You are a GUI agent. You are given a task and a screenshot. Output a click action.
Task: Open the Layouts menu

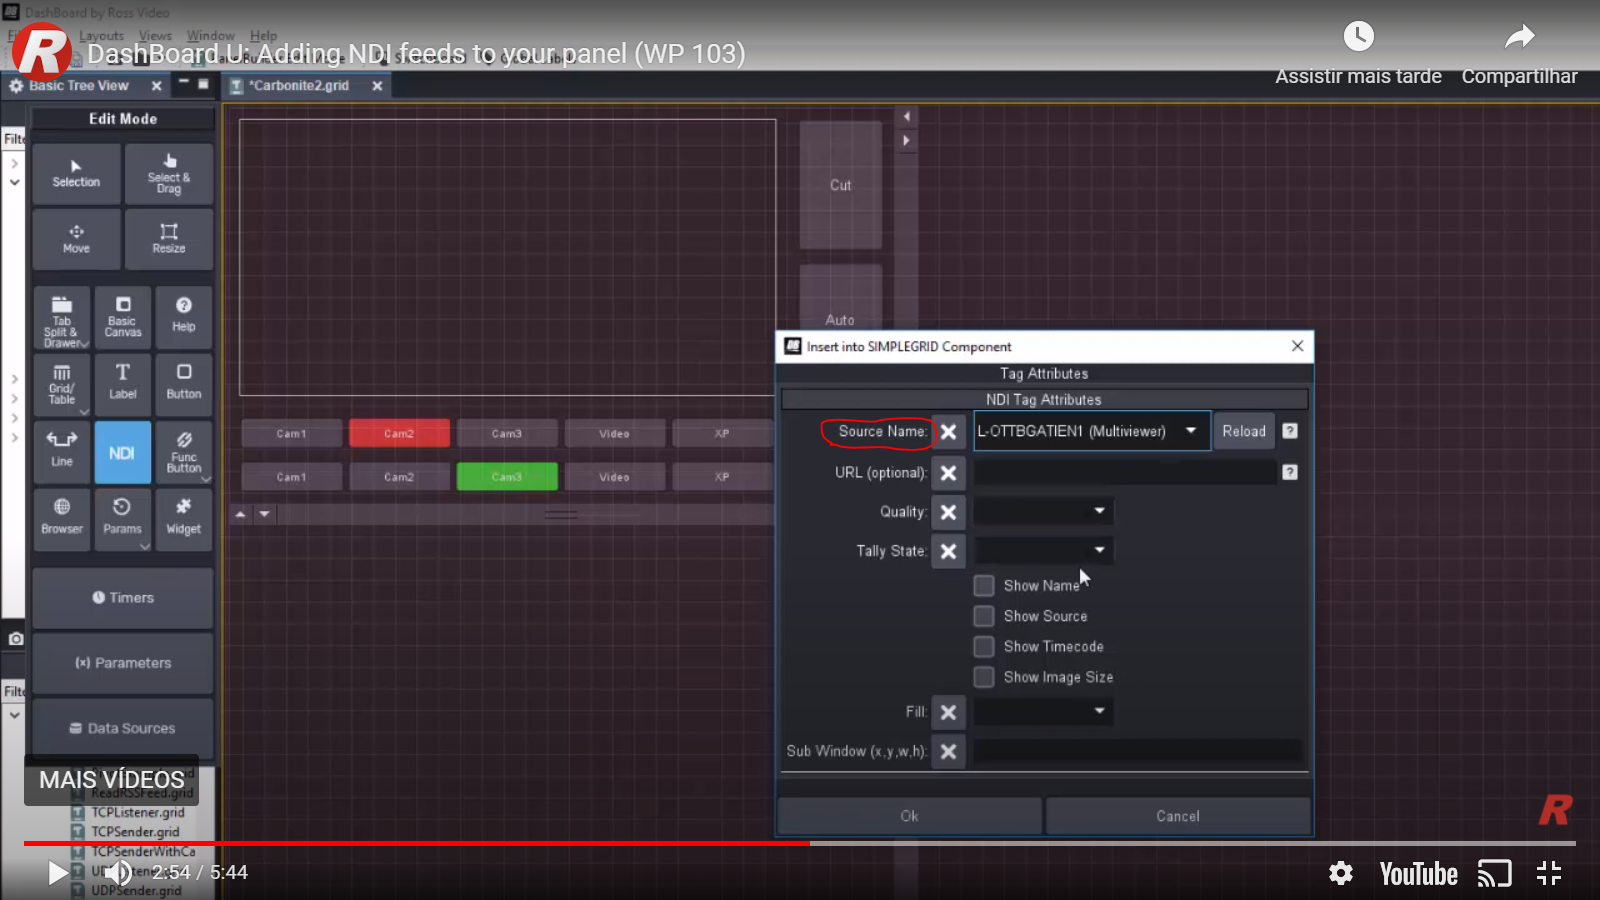tap(101, 36)
